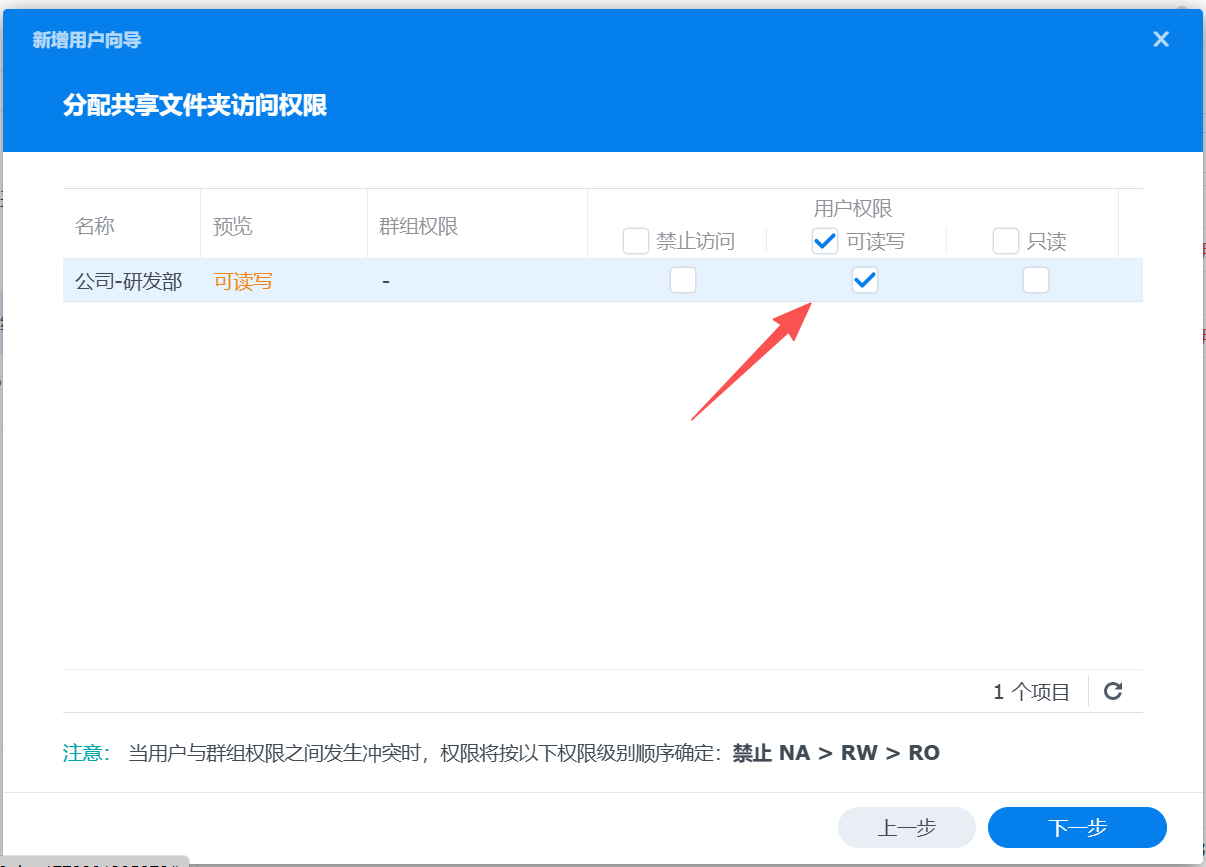This screenshot has height=867, width=1206.
Task: Sort folders by the 名称 column
Action: [x=95, y=226]
